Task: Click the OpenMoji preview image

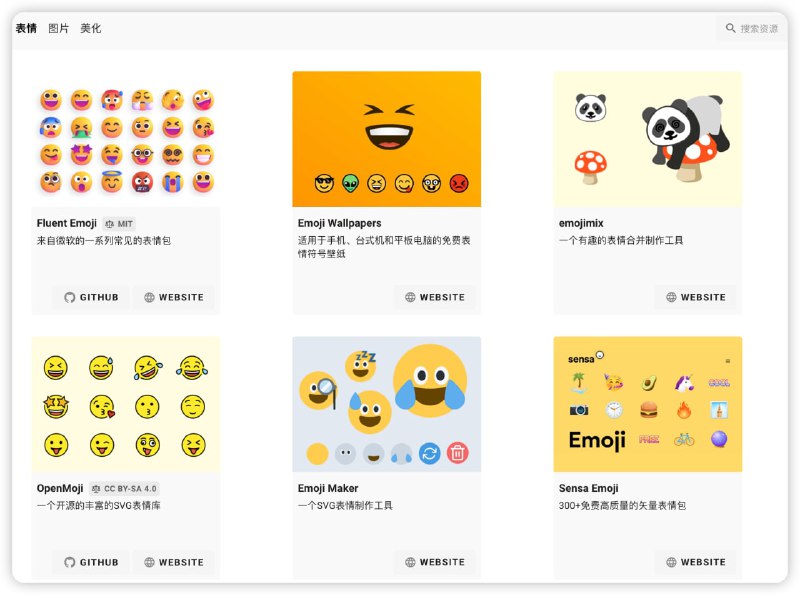Action: click(126, 404)
